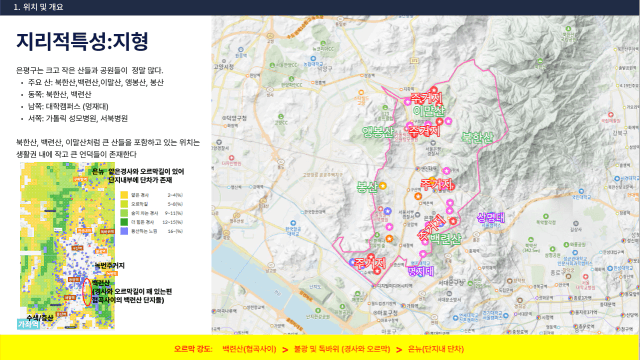Click the red ellipse on the slope map

click(x=87, y=292)
